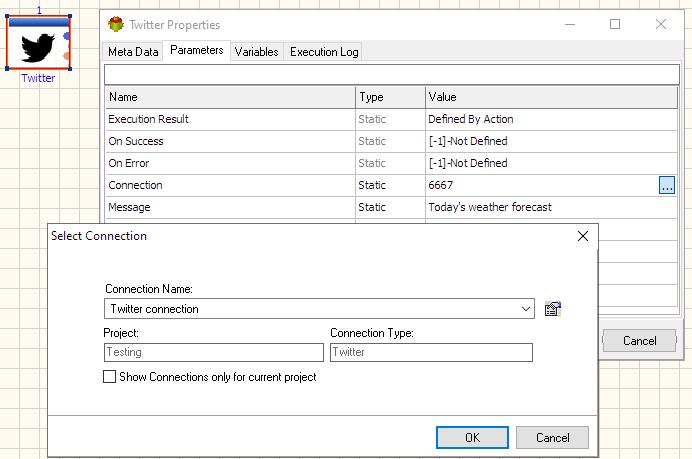
Task: Expand the Connection Name dropdown
Action: (525, 309)
